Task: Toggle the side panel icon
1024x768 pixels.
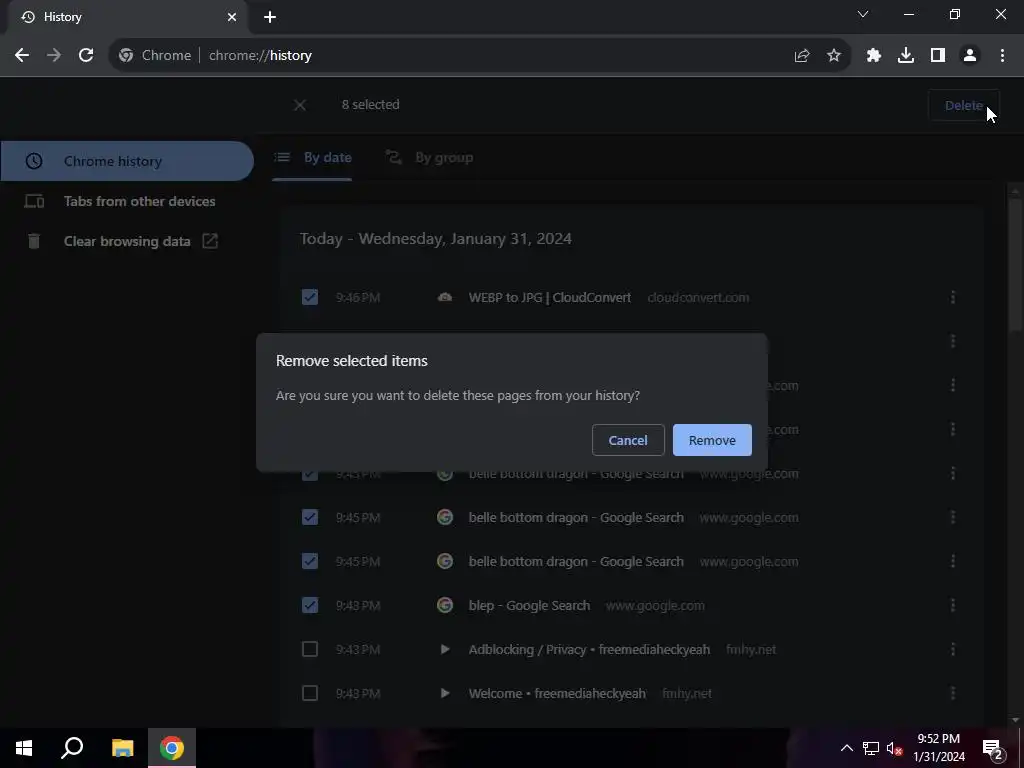Action: [x=938, y=56]
